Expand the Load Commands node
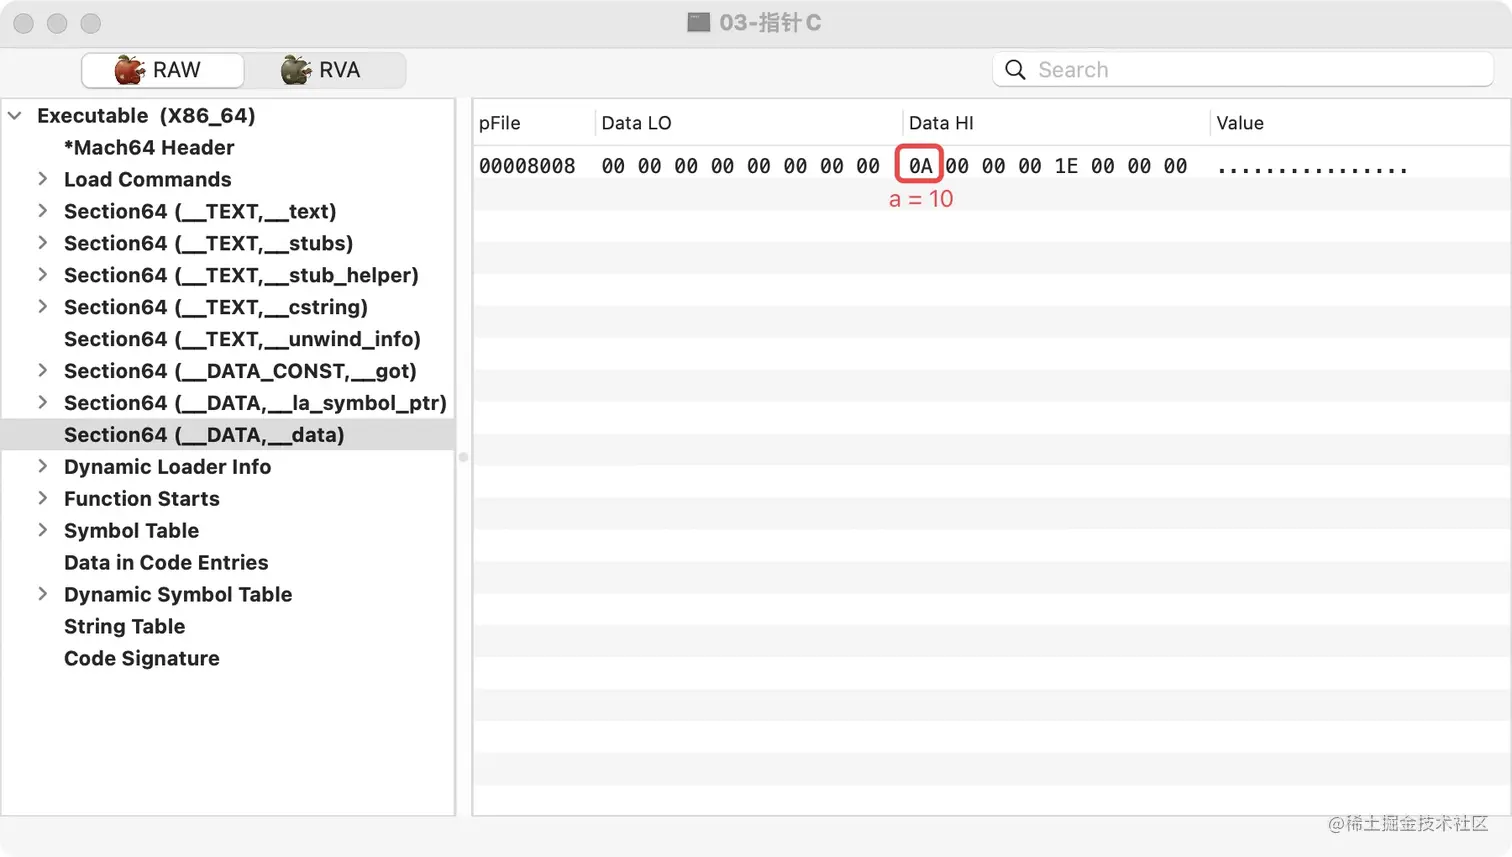 click(x=42, y=179)
